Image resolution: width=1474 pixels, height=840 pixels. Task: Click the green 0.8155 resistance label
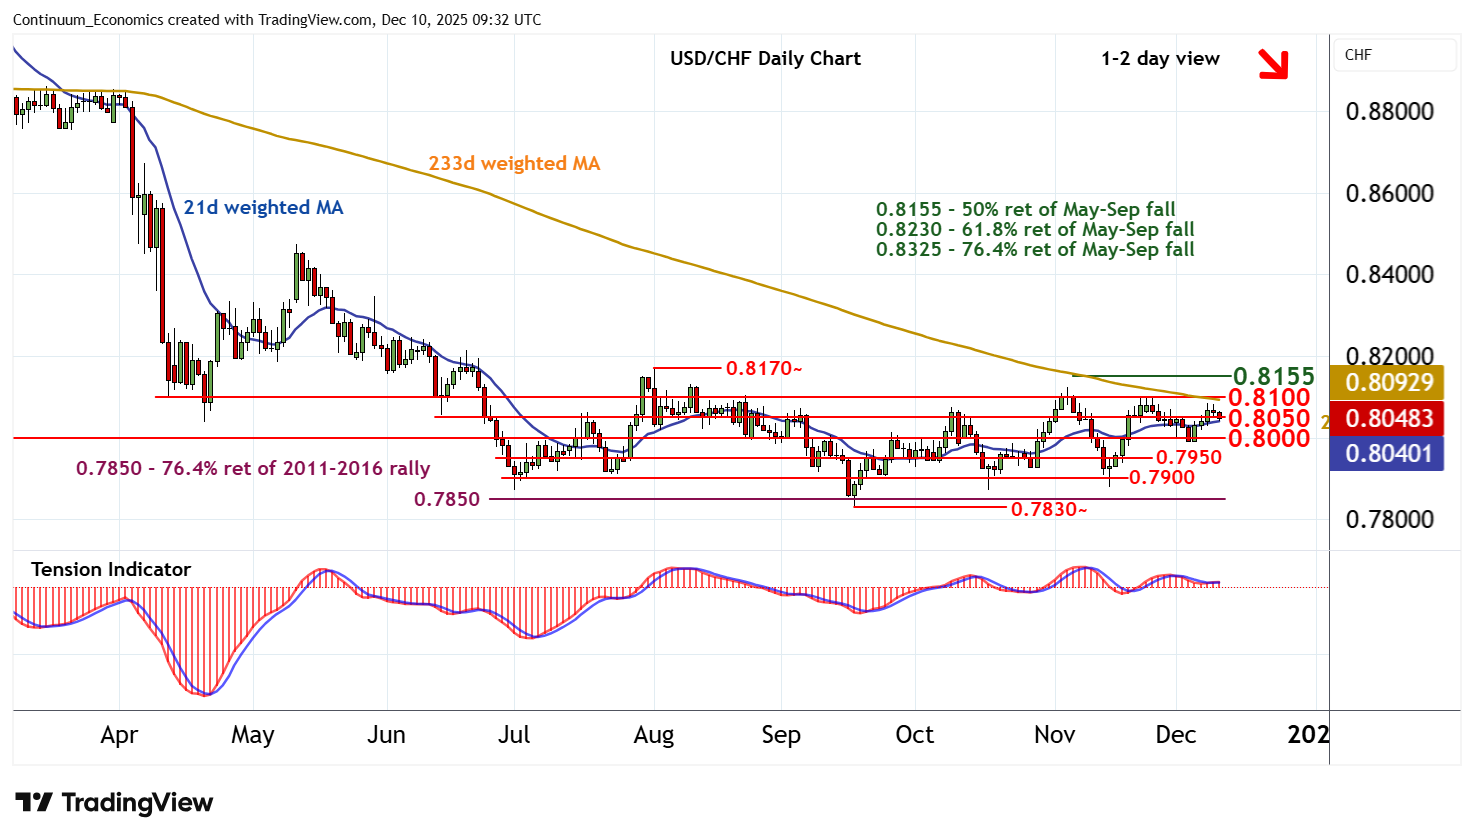1273,376
